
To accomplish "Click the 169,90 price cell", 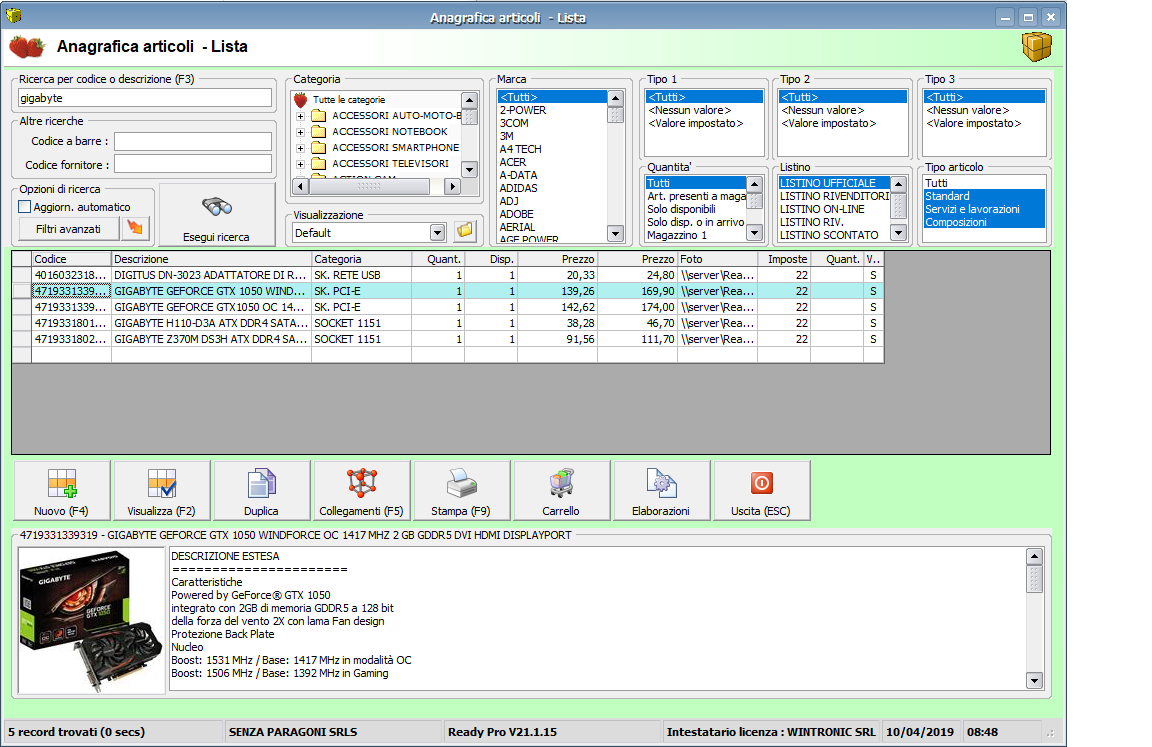I will [637, 292].
